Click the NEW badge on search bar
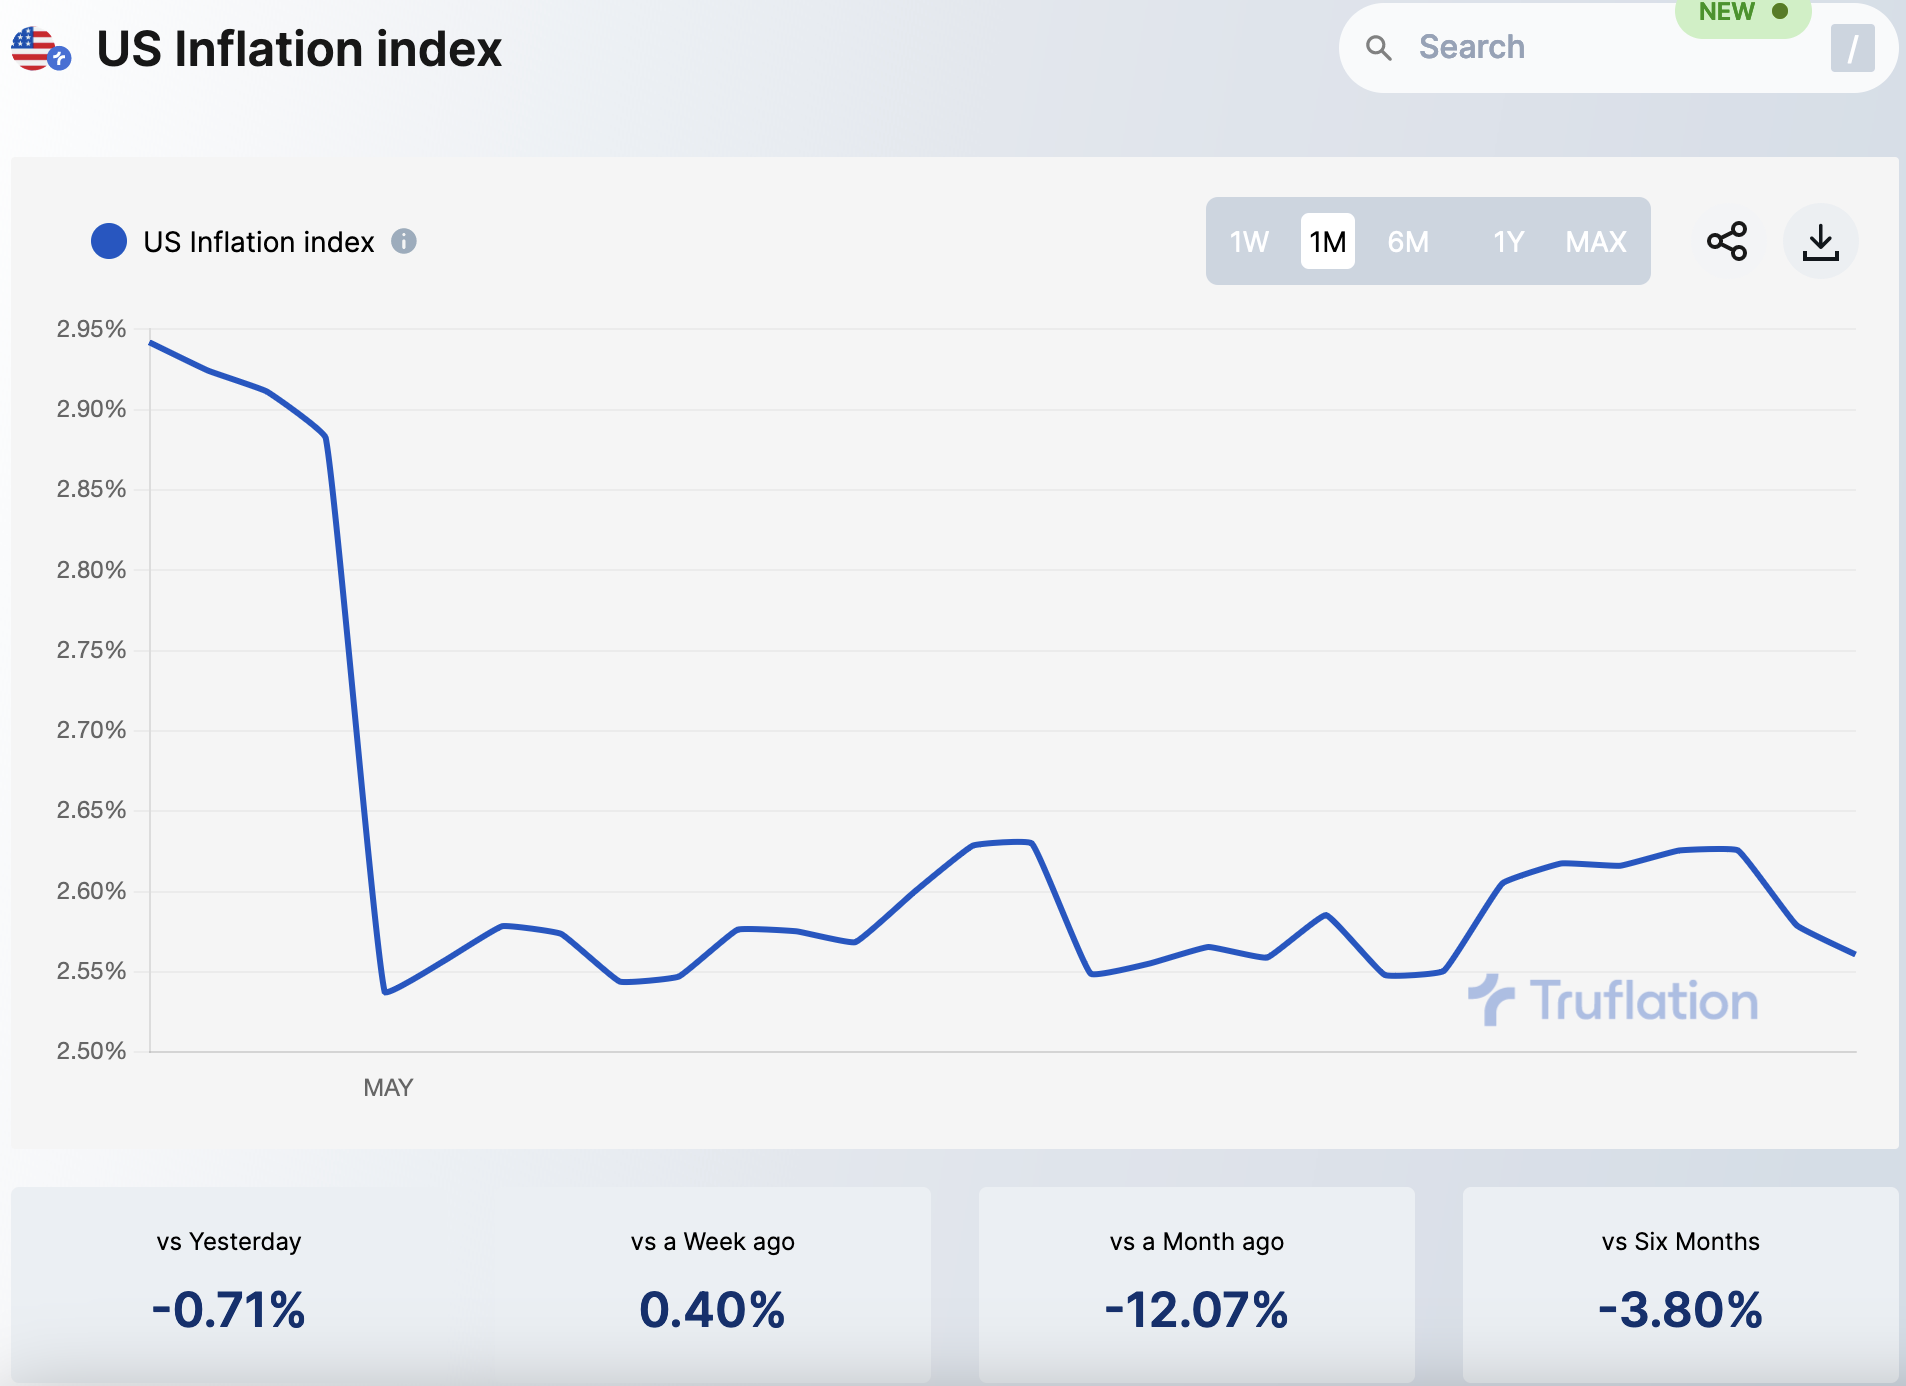Screen dimensions: 1906x1386 pos(1741,13)
